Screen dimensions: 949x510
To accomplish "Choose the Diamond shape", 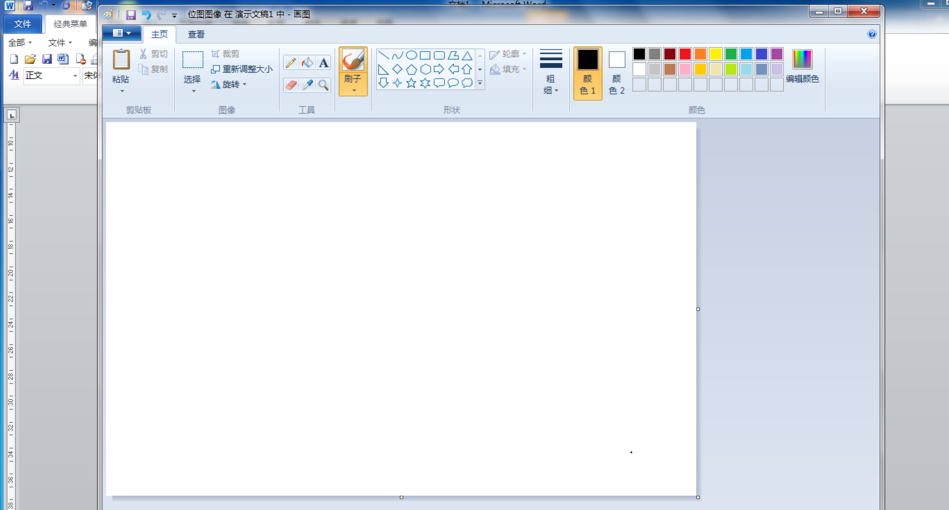I will (397, 69).
